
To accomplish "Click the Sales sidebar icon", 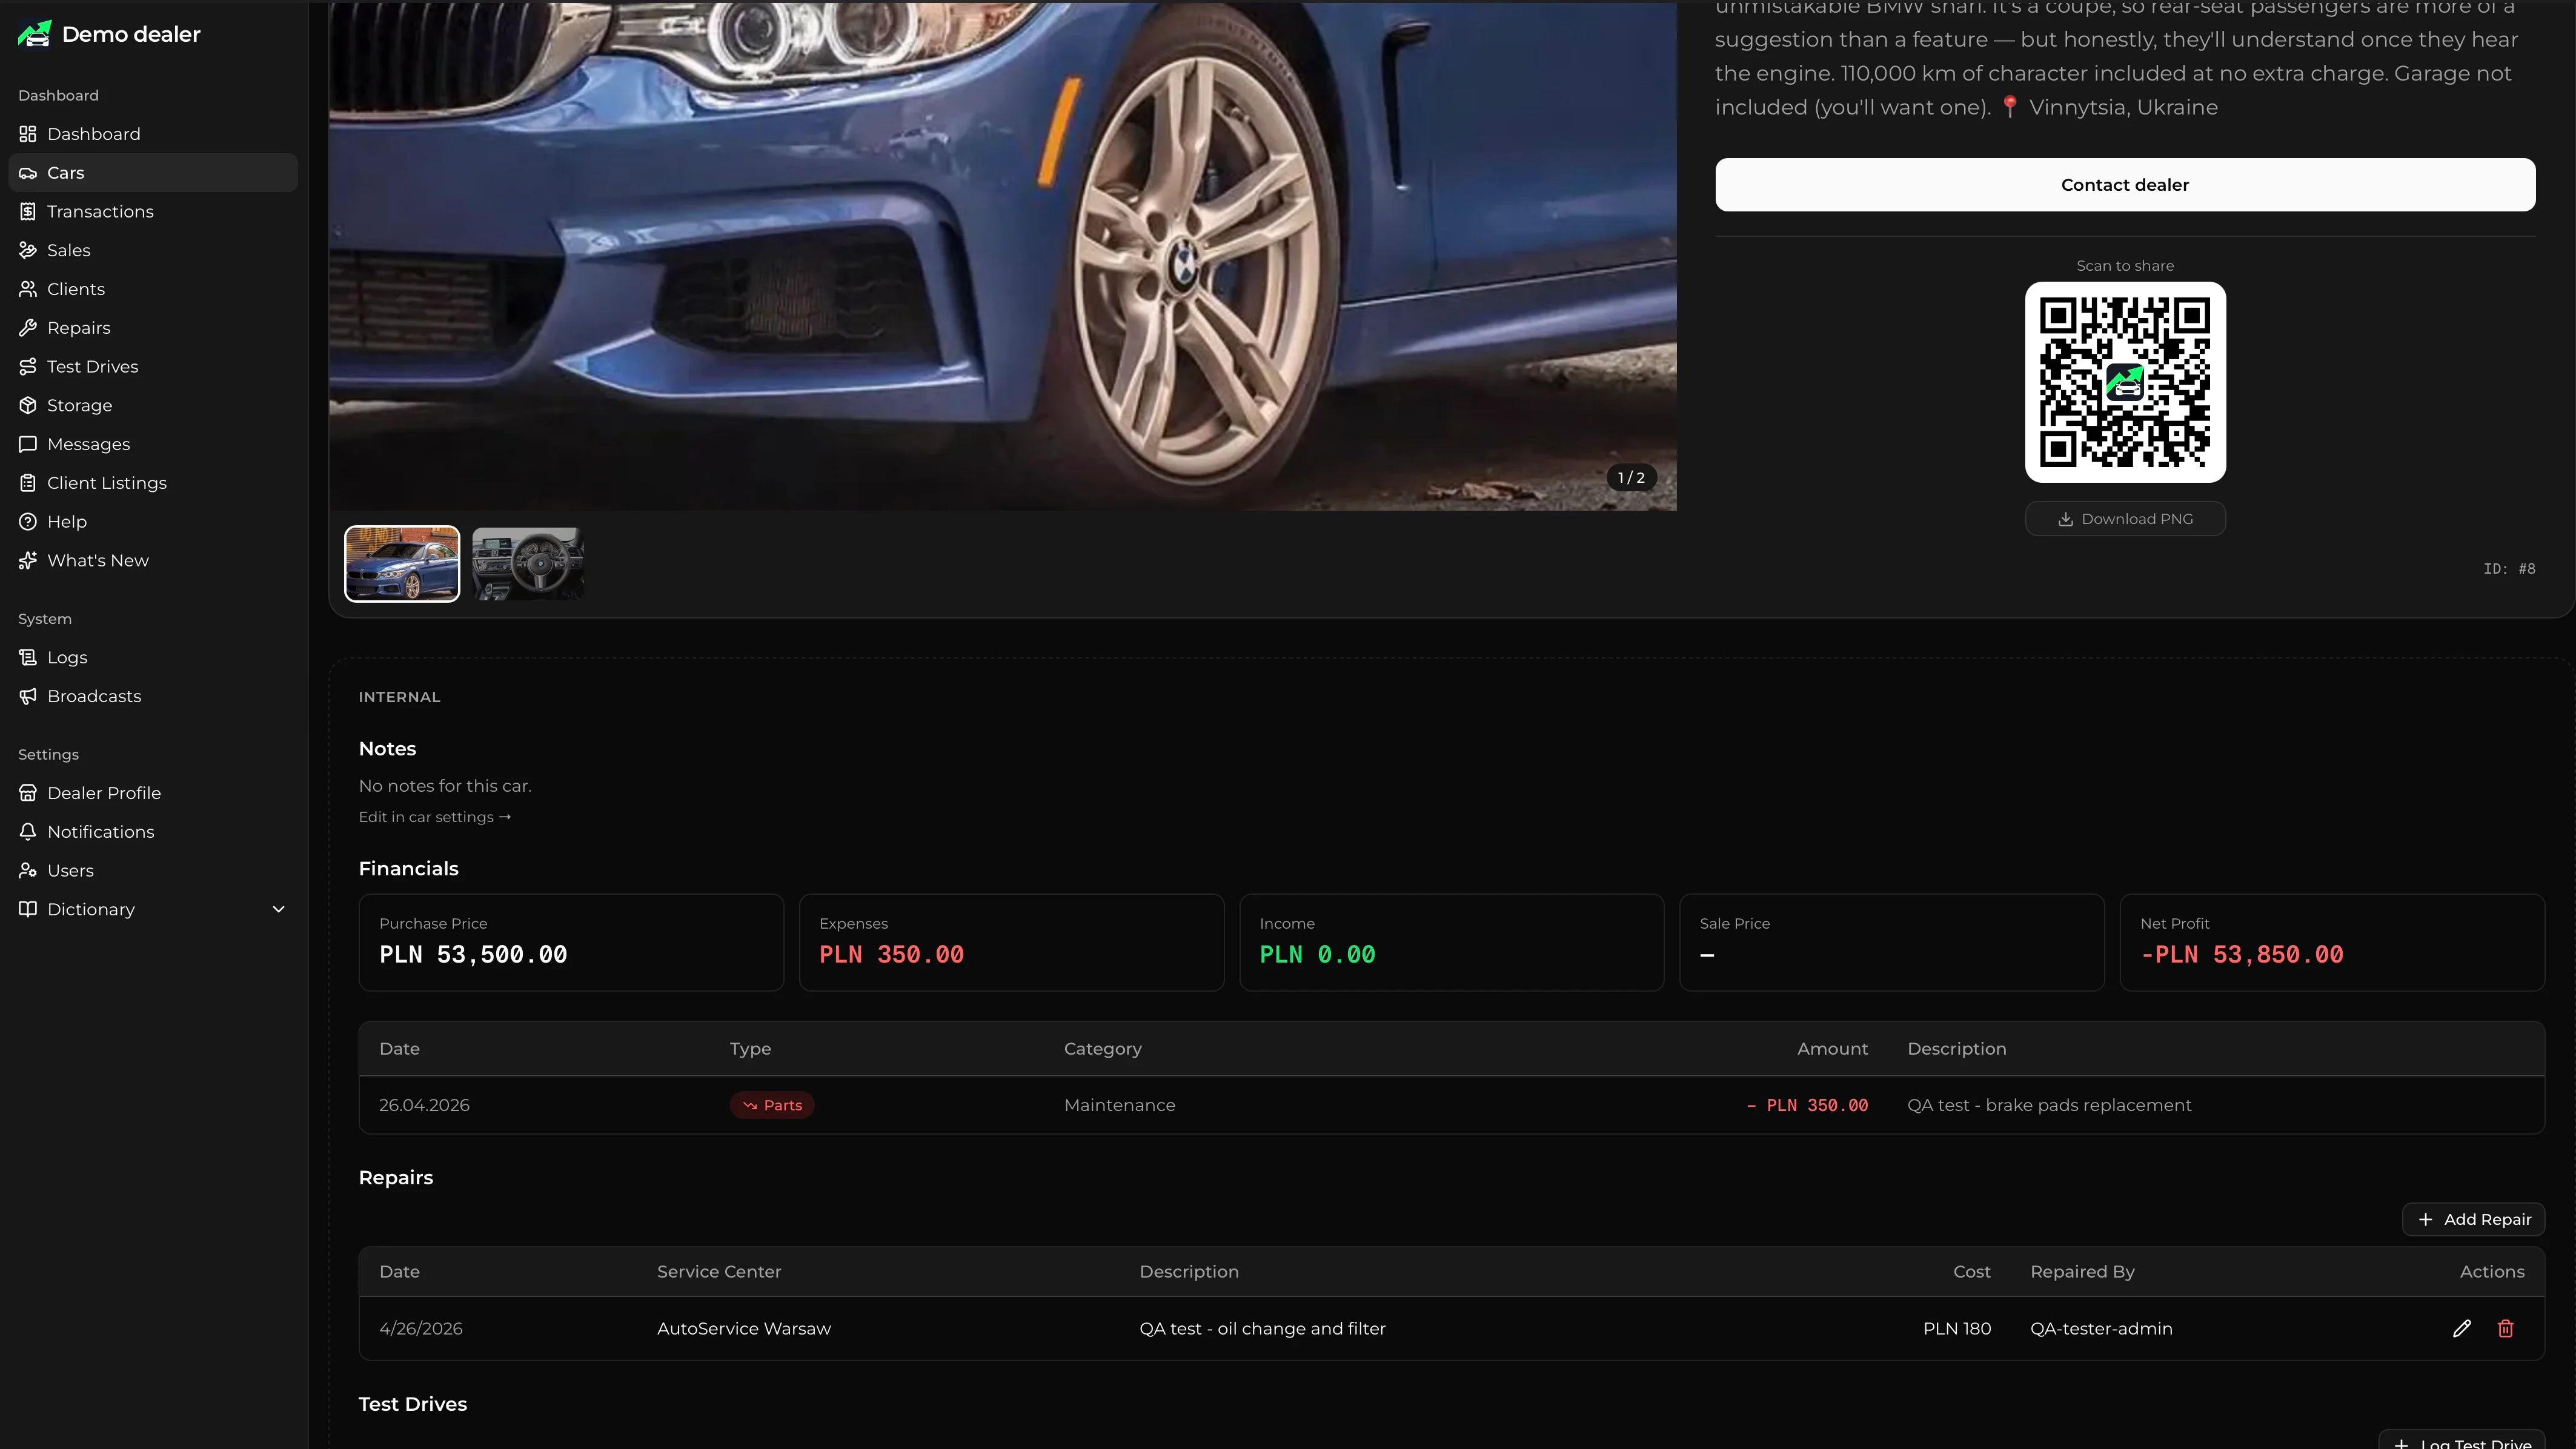I will (x=28, y=251).
